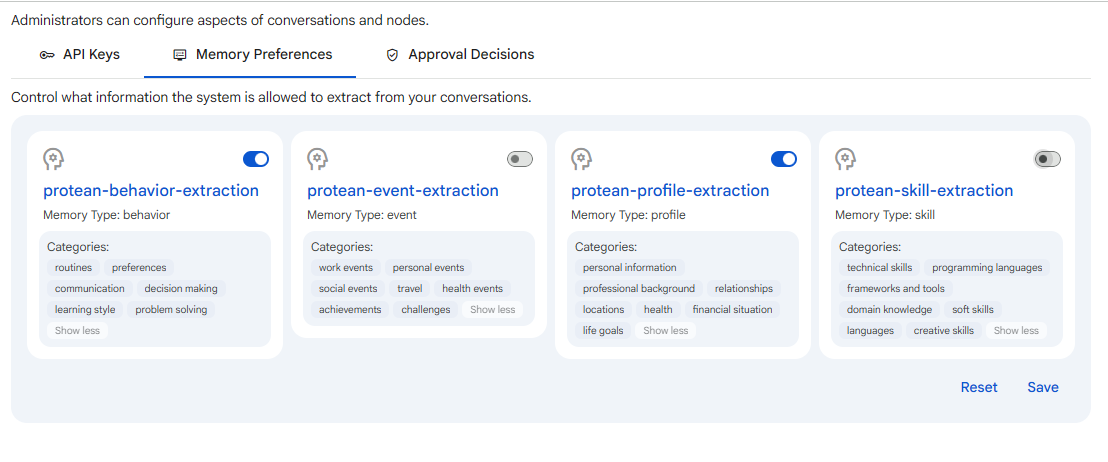Open the protean-event-extraction link
1108x462 pixels.
(403, 191)
